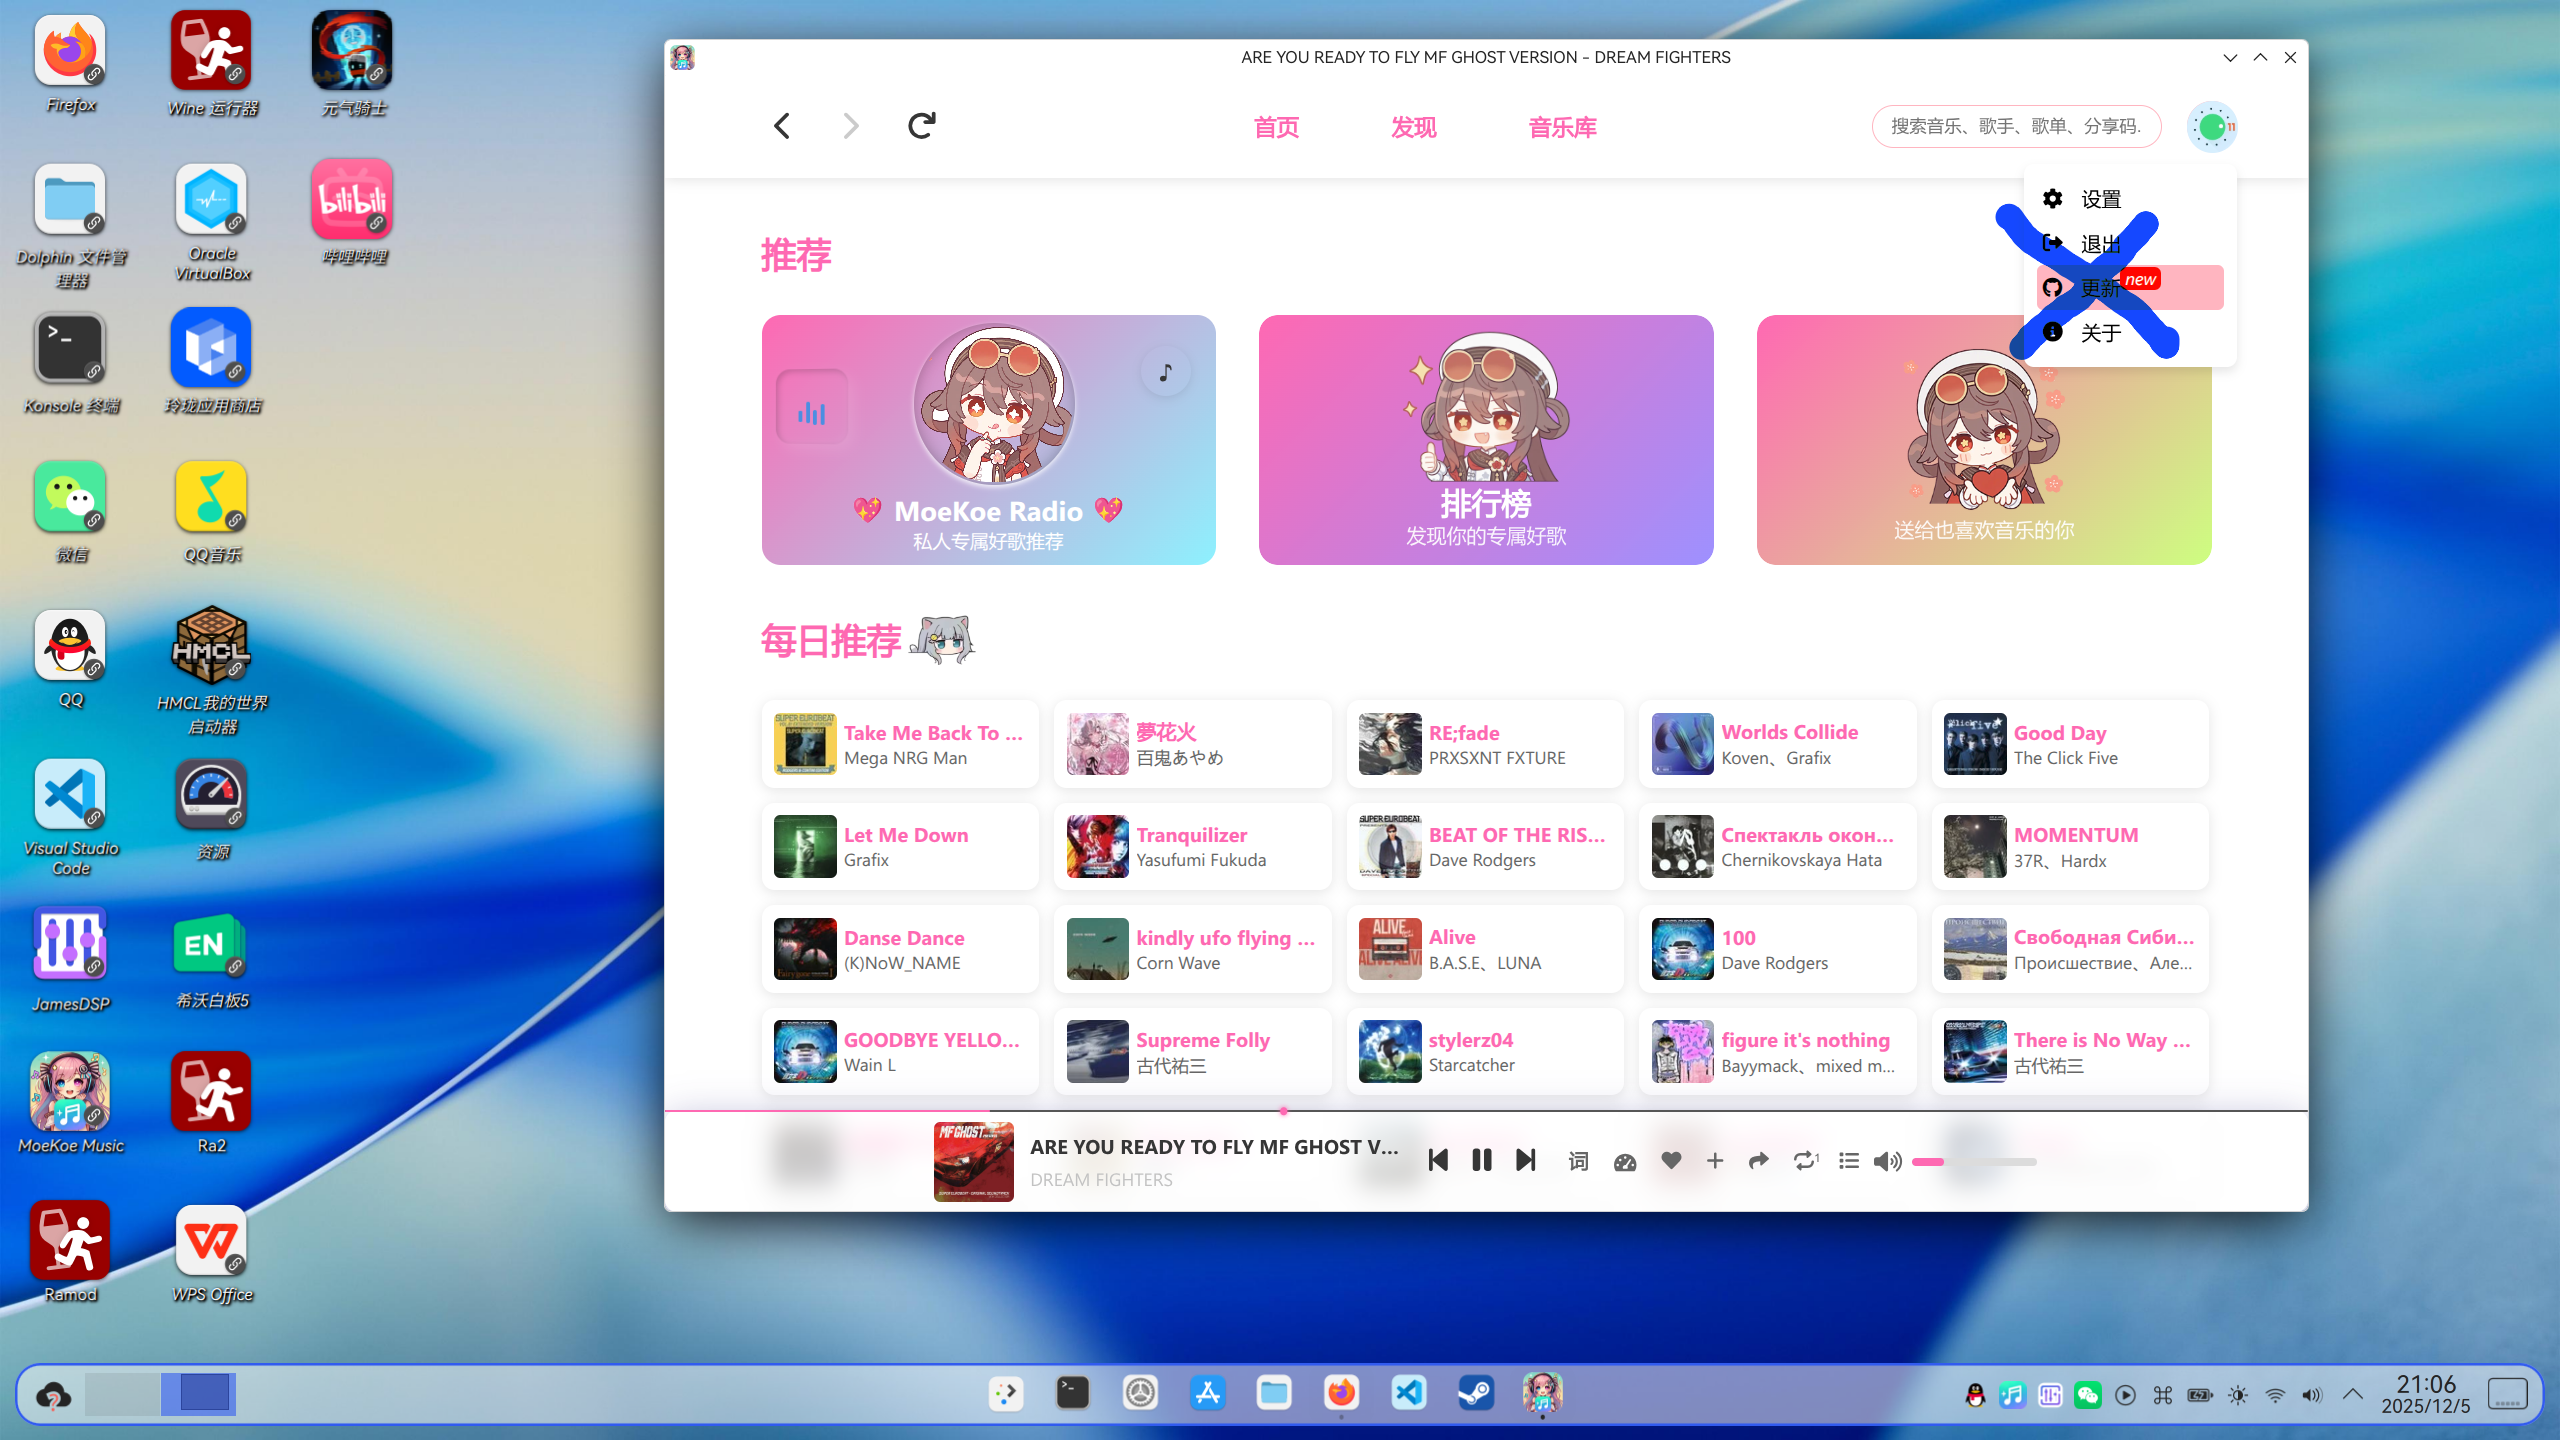2560x1440 pixels.
Task: Play MOMENTUM by 37R, Hardx
Action: tap(2070, 846)
